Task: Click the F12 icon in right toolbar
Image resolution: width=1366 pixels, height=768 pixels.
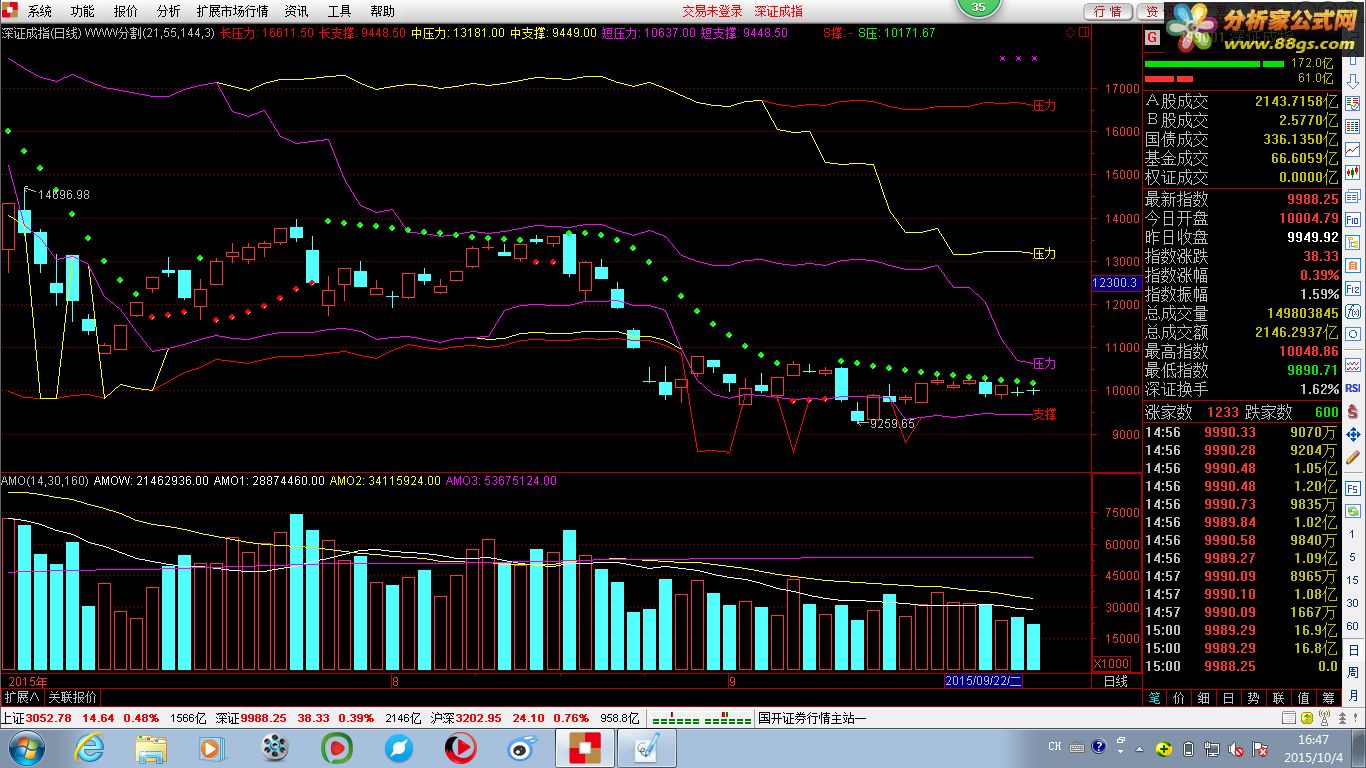Action: point(1353,288)
